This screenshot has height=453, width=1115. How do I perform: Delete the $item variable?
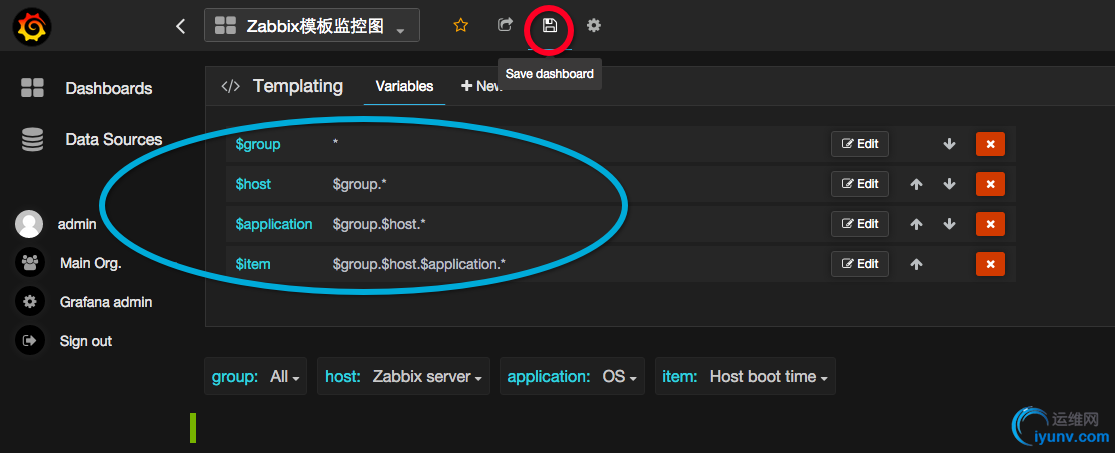990,264
